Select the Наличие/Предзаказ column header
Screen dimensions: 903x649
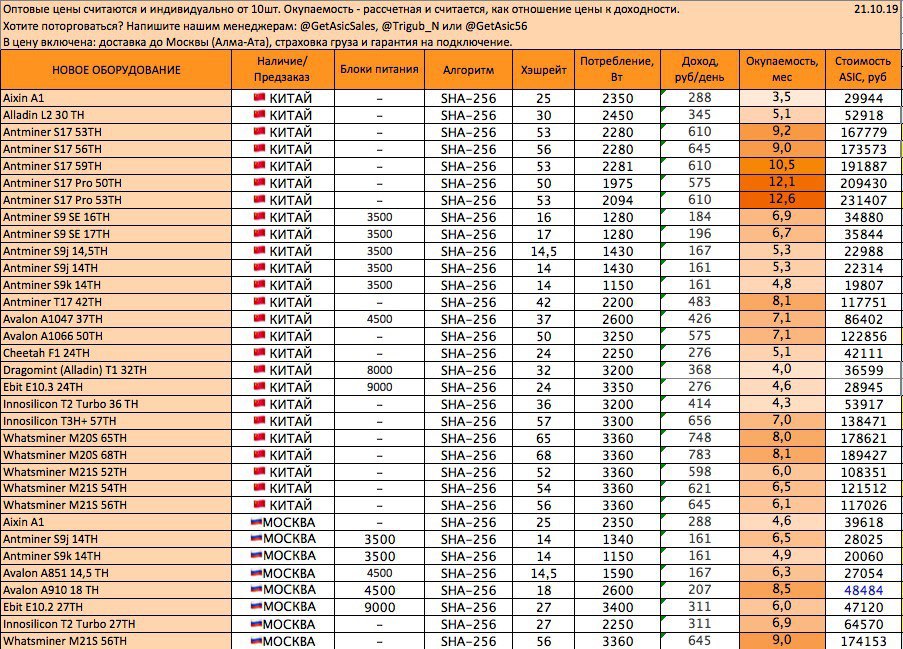point(282,70)
